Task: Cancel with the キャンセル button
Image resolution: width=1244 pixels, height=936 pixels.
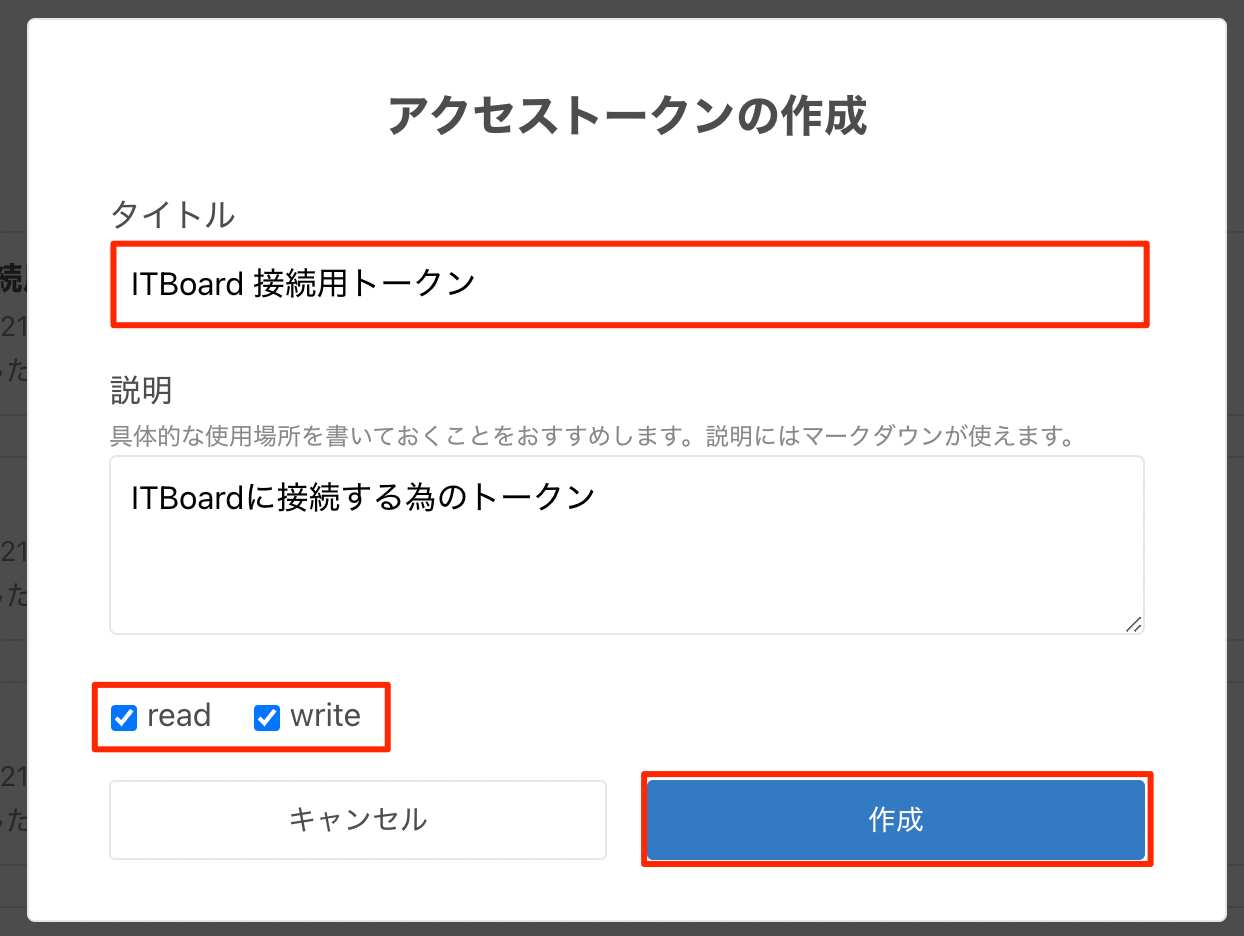Action: pyautogui.click(x=358, y=820)
